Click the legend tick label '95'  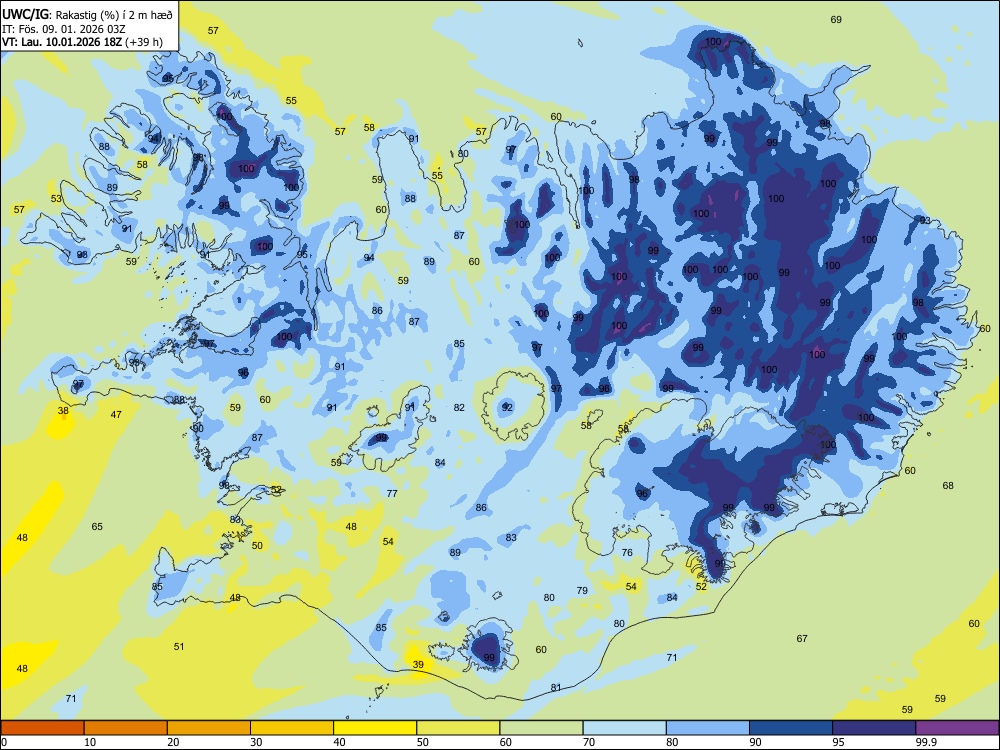pyautogui.click(x=839, y=742)
